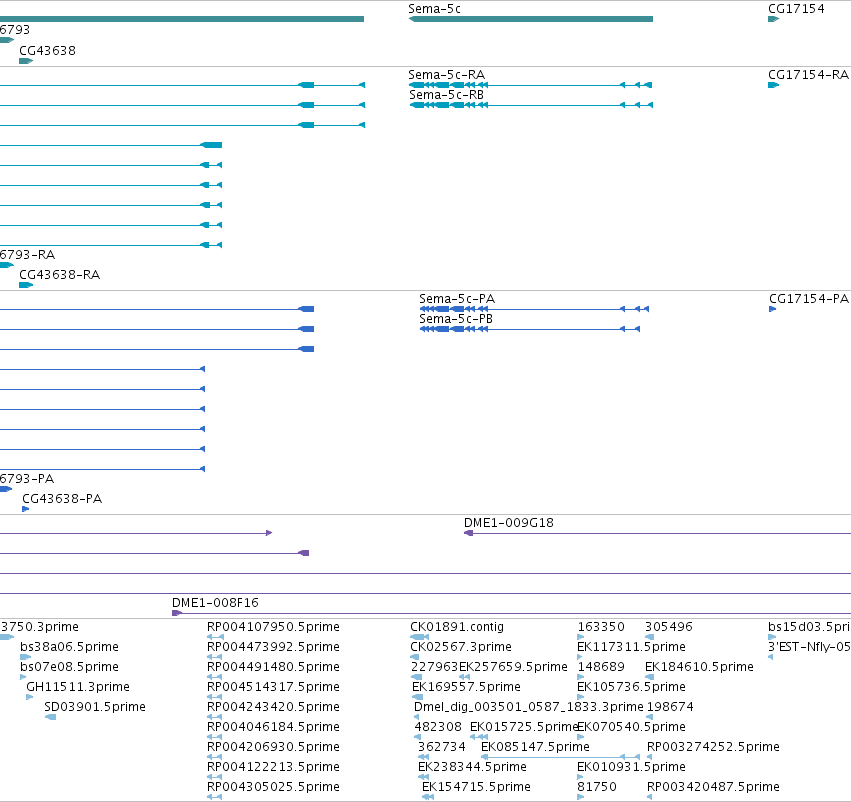Click the bs38a06.5prime EST label

(x=69, y=647)
